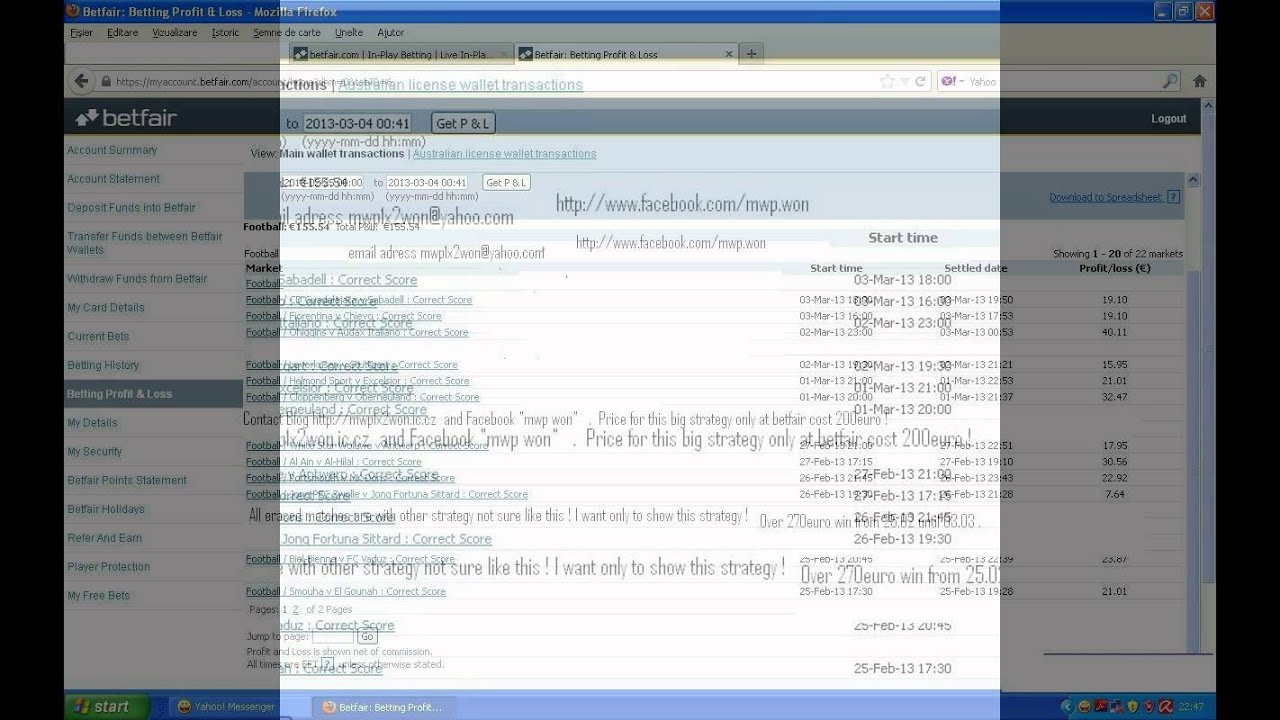Open Transfer Funds between Betfair Wallets

click(x=145, y=243)
